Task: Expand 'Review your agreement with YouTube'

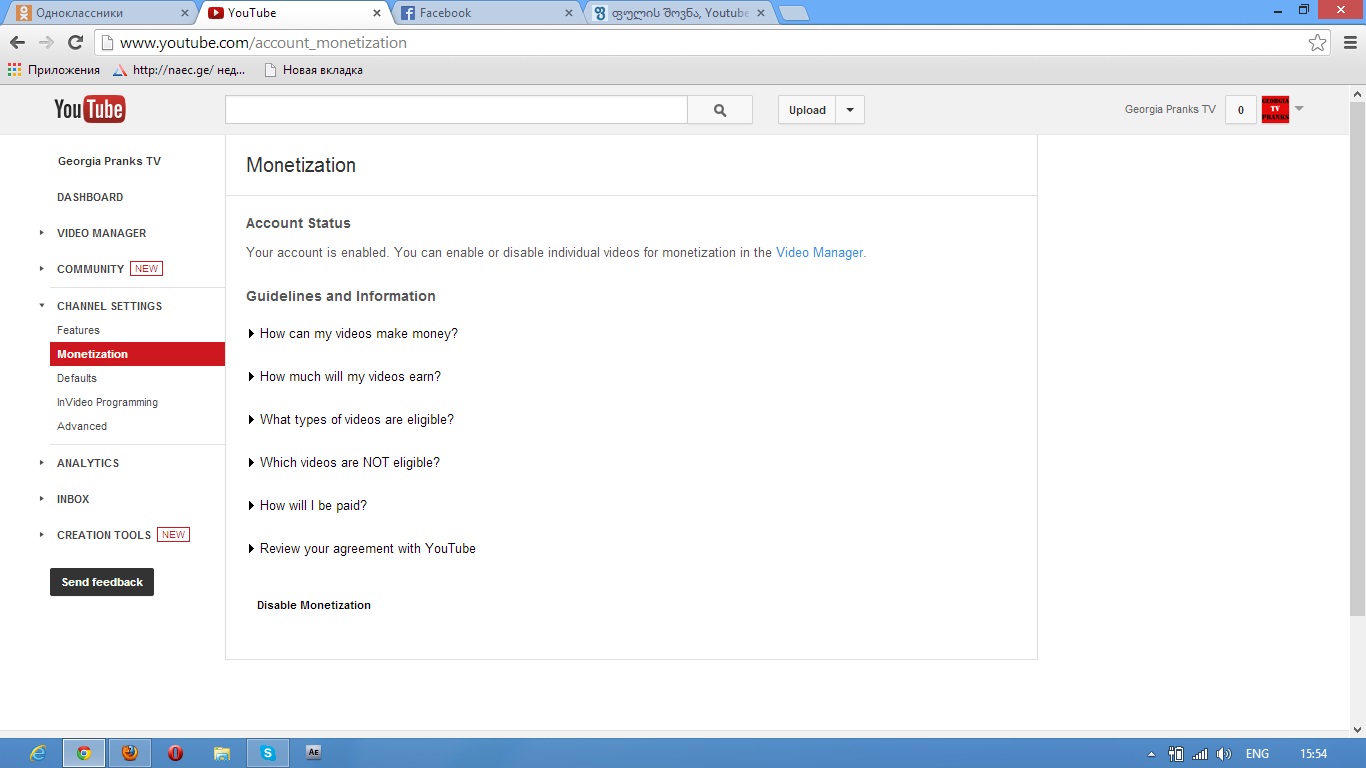Action: click(361, 548)
